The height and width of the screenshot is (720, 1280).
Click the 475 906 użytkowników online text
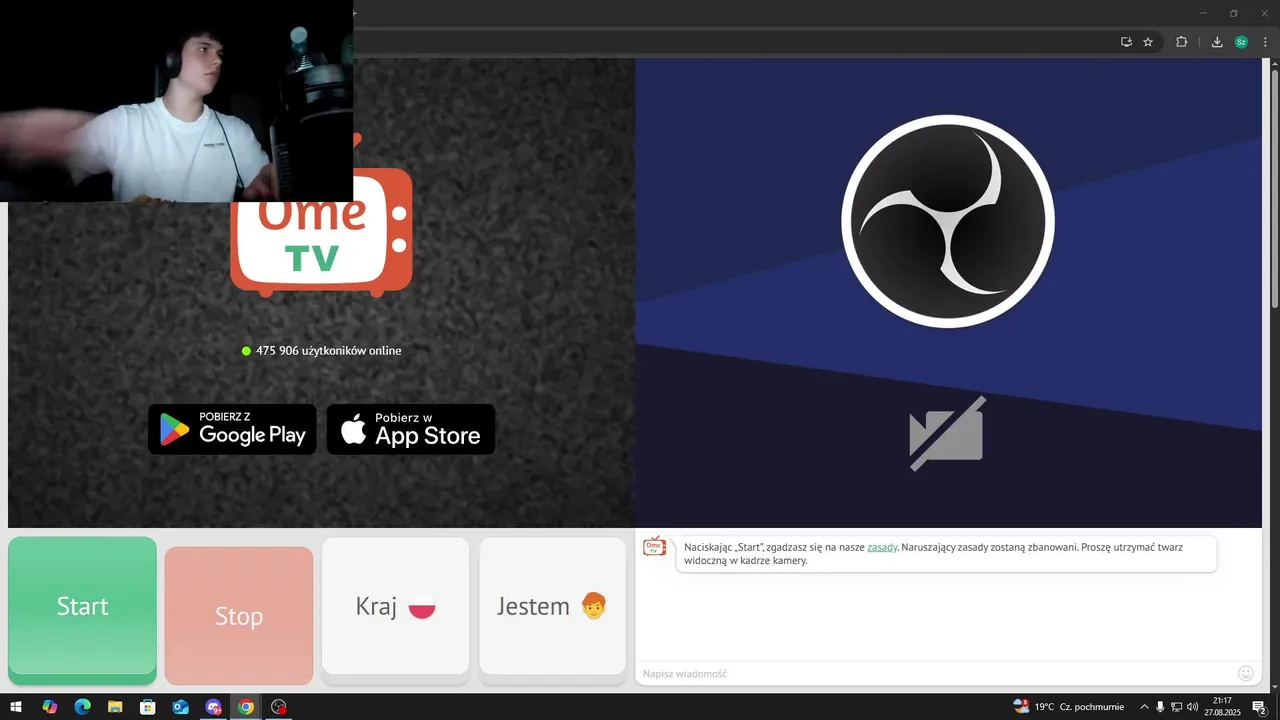coord(328,351)
